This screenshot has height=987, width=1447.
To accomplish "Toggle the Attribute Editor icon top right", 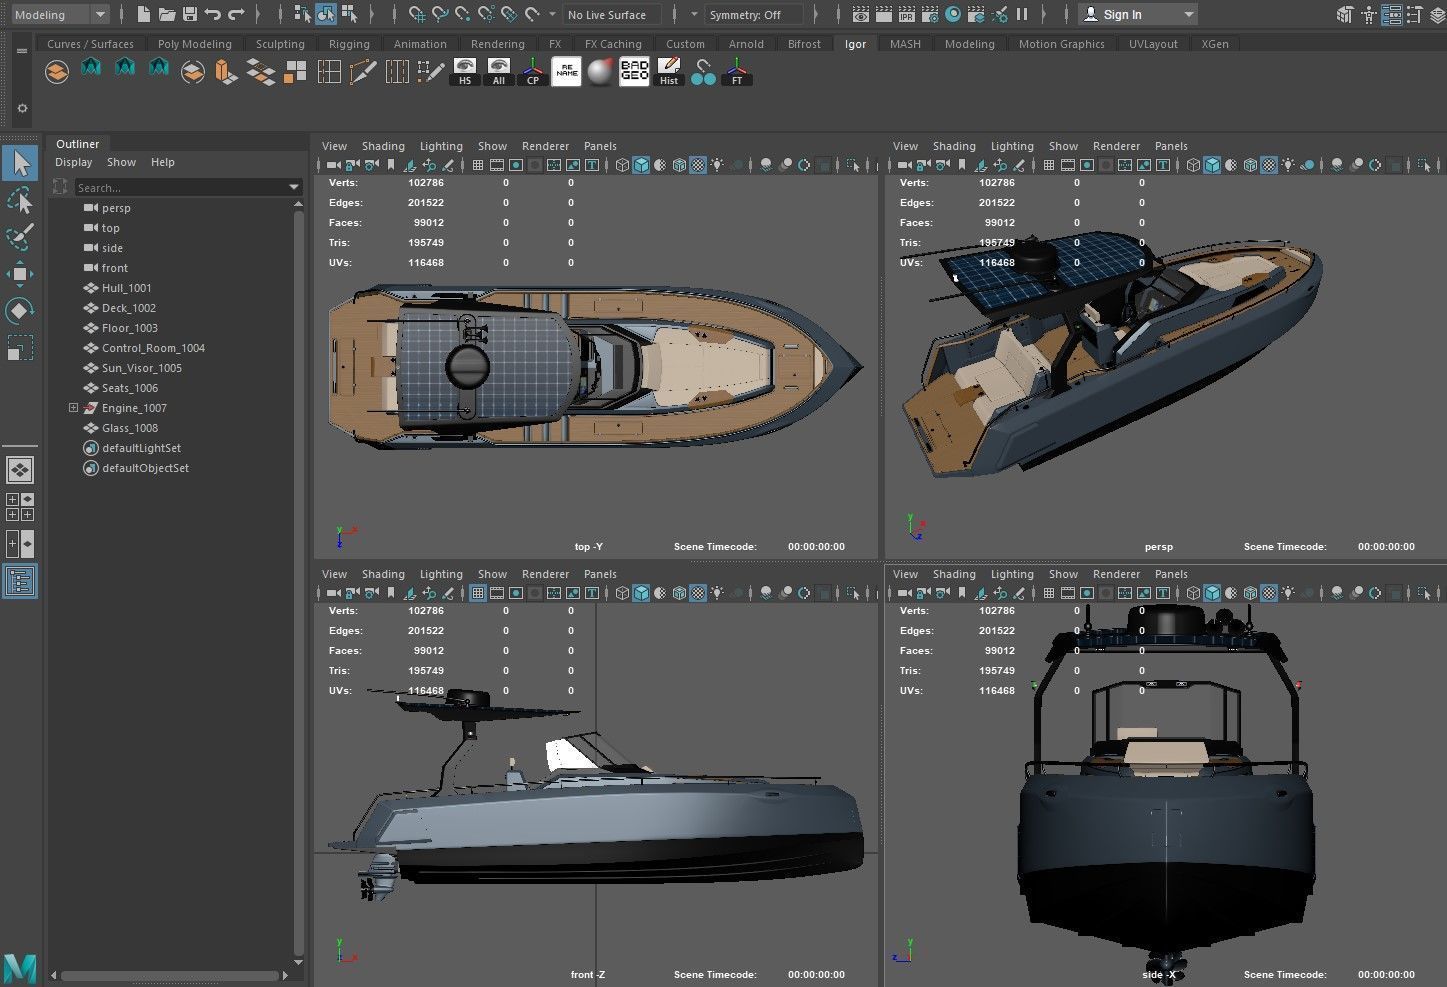I will pos(1392,14).
